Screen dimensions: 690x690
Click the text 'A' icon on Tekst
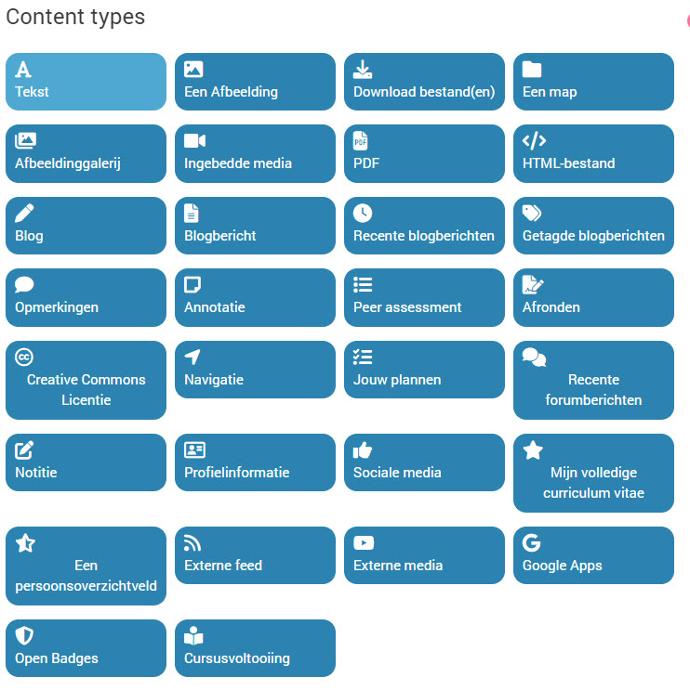pyautogui.click(x=24, y=69)
